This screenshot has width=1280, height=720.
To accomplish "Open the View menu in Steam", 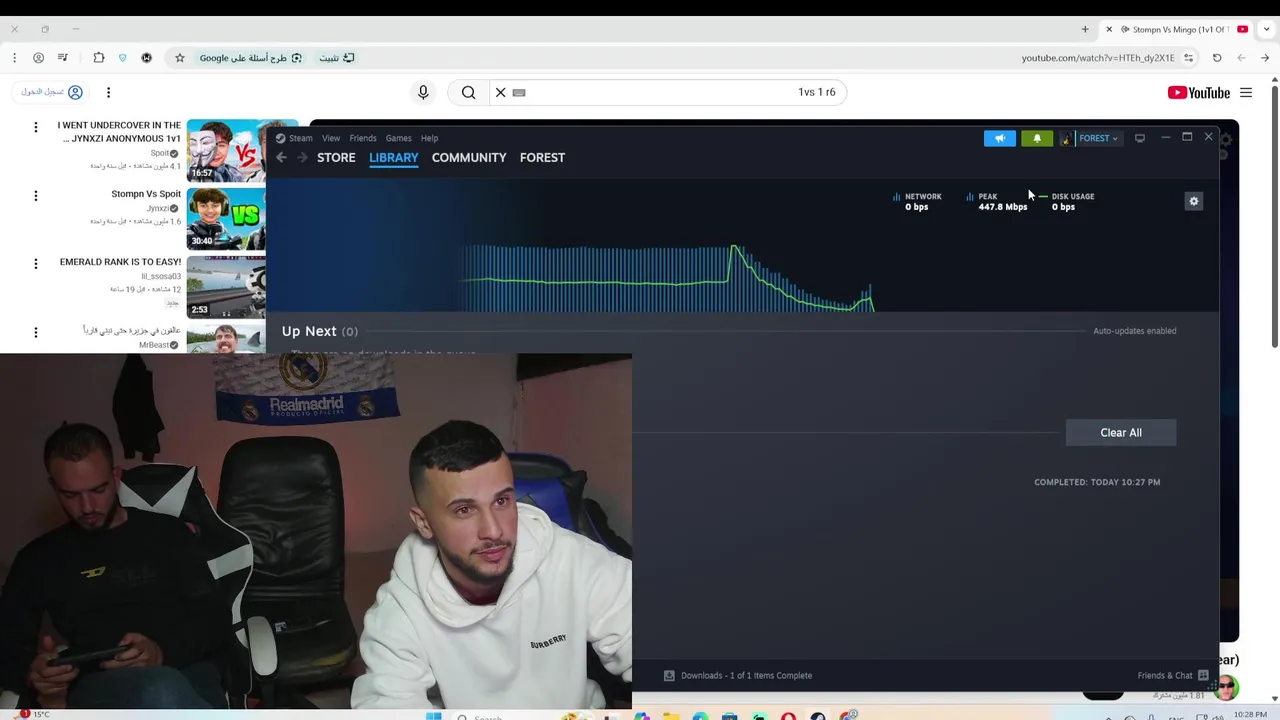I will click(331, 138).
